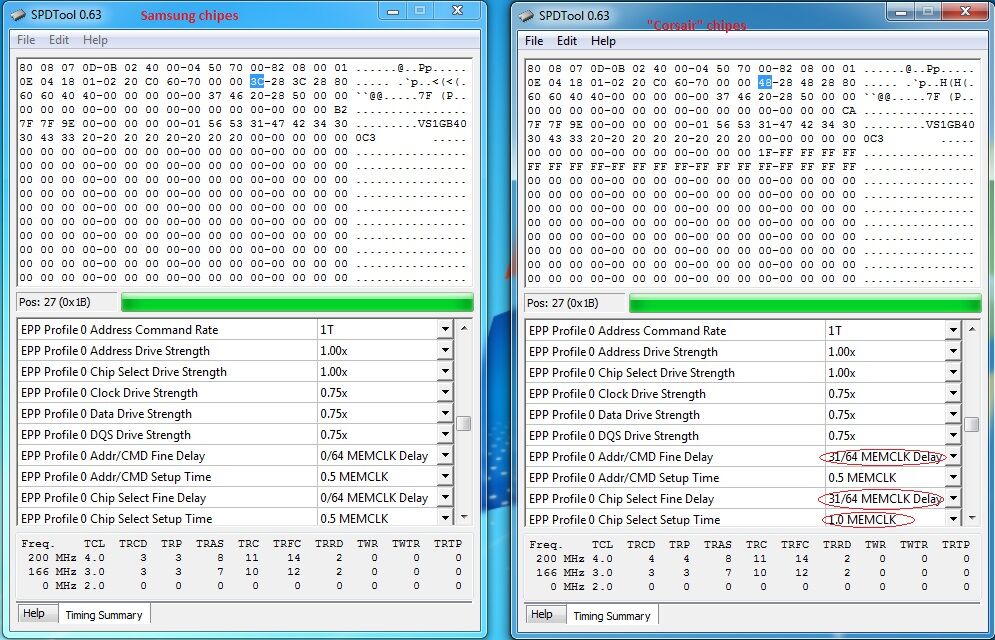Expand Data Drive Strength dropdown in right window

pos(953,414)
